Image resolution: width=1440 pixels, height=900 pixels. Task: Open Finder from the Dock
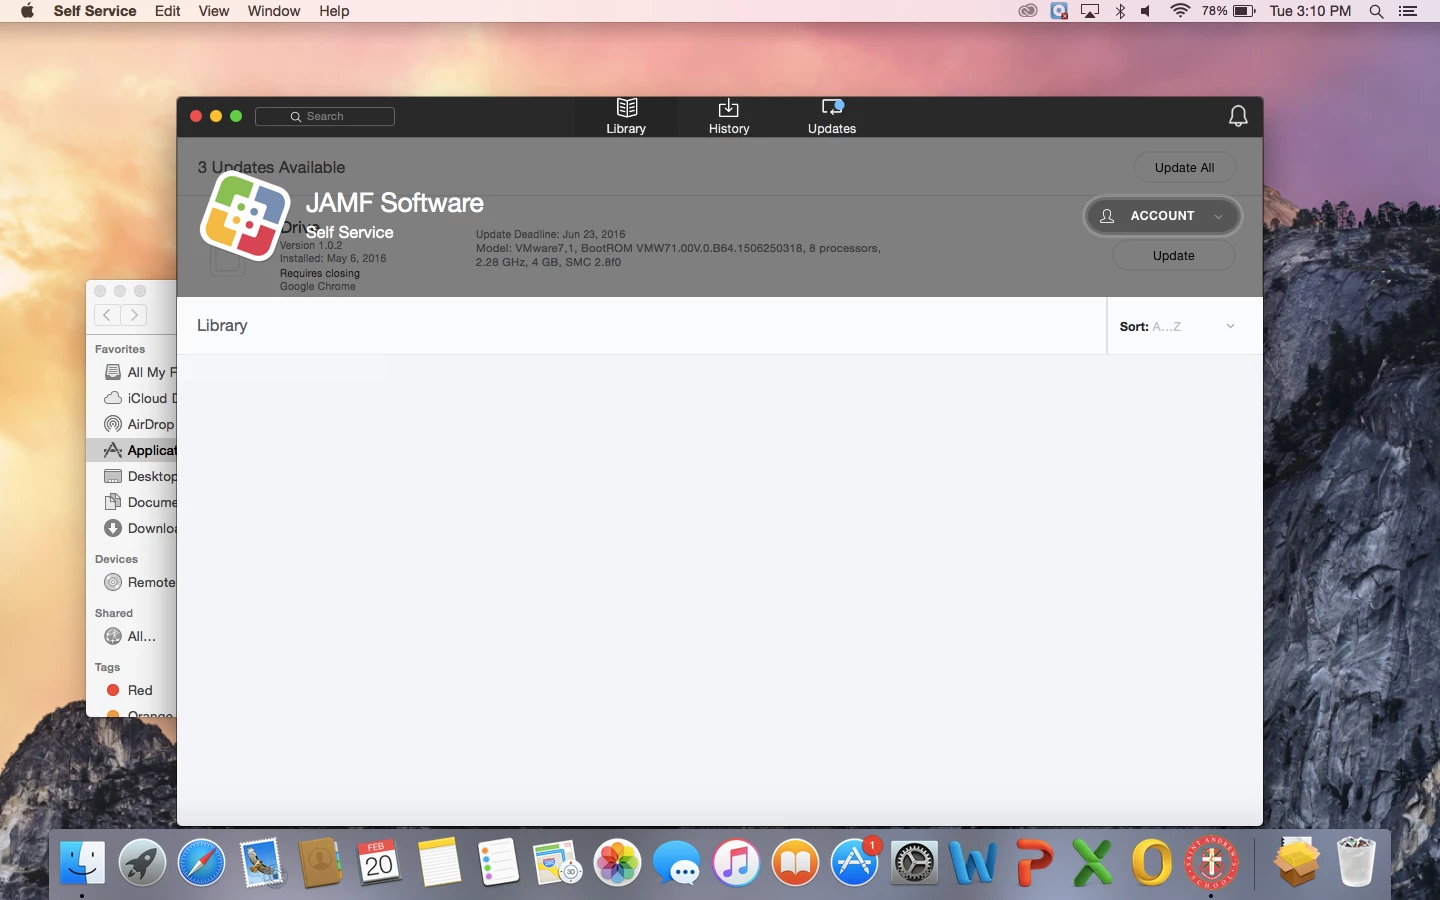82,862
